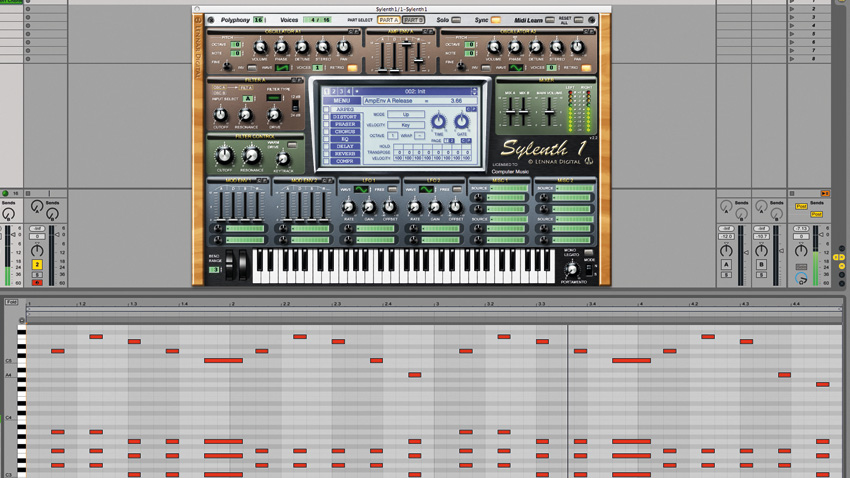Screen dimensions: 850x478
Task: Click the Amp Env A Attack slider
Action: 383,56
